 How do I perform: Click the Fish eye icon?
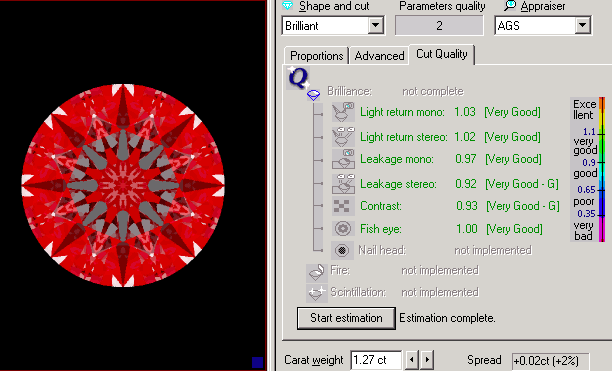tap(343, 228)
